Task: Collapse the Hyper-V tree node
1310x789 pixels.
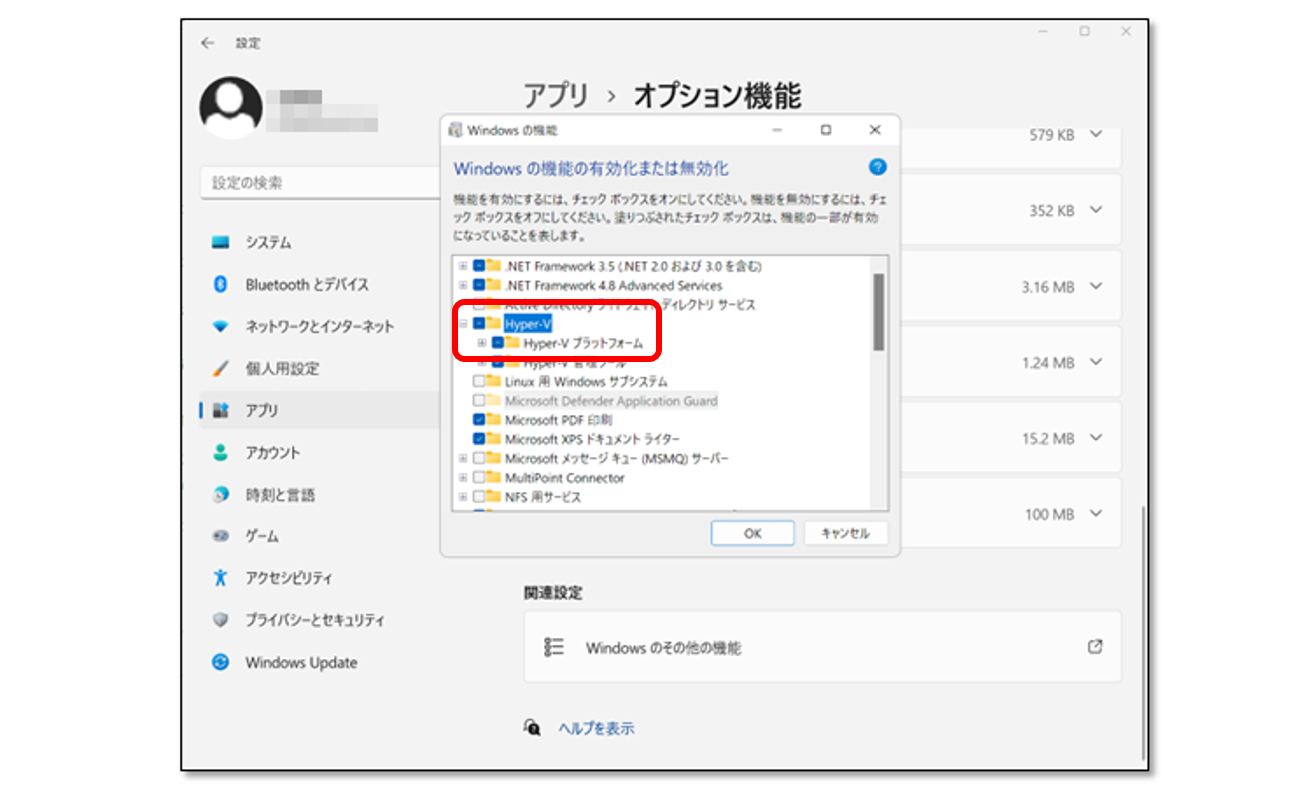Action: coord(463,324)
